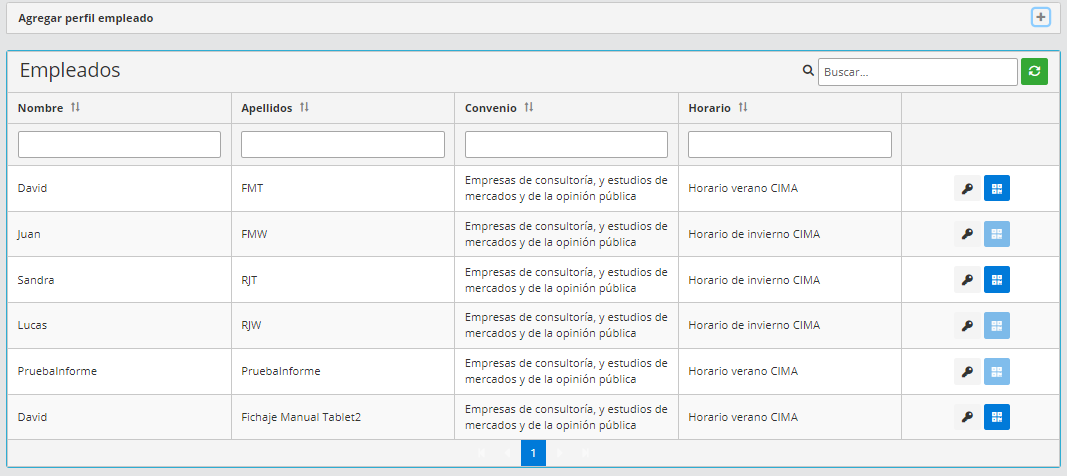Click the key icon for PruebaInforme row
Screen dimensions: 1067x476
click(x=967, y=372)
